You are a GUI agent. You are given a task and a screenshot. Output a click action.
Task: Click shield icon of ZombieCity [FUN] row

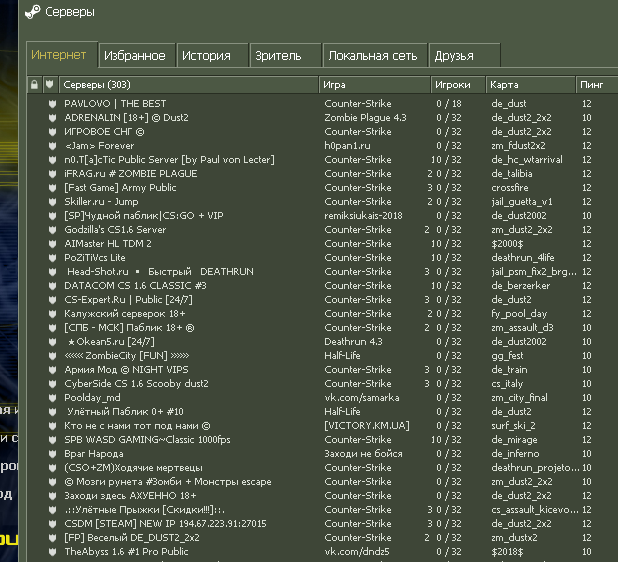pos(52,356)
